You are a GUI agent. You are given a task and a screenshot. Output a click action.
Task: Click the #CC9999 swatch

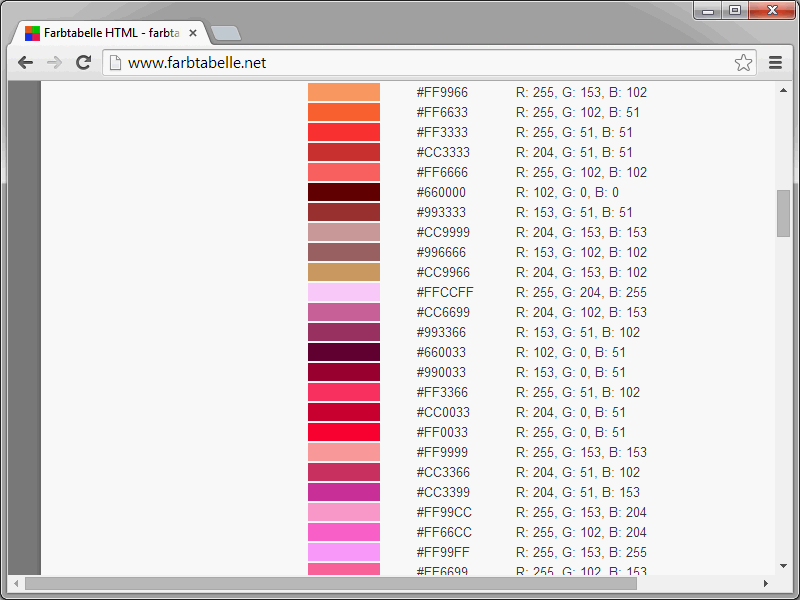tap(344, 232)
